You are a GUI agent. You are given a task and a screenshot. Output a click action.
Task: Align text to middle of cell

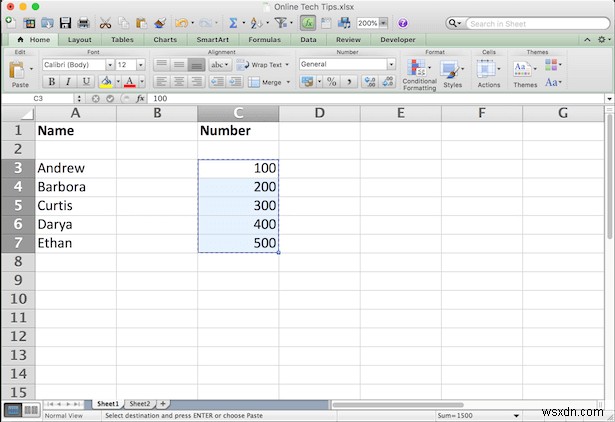[179, 65]
